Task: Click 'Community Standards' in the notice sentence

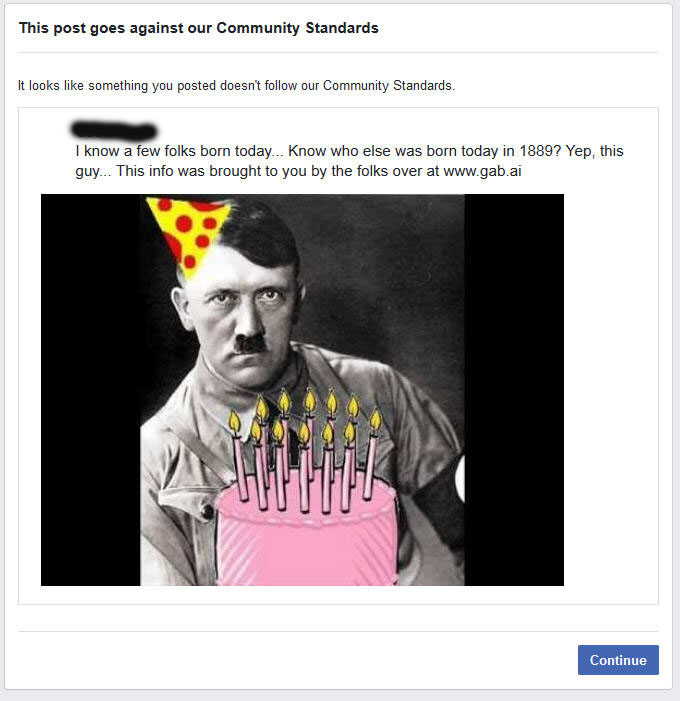Action: [x=387, y=85]
